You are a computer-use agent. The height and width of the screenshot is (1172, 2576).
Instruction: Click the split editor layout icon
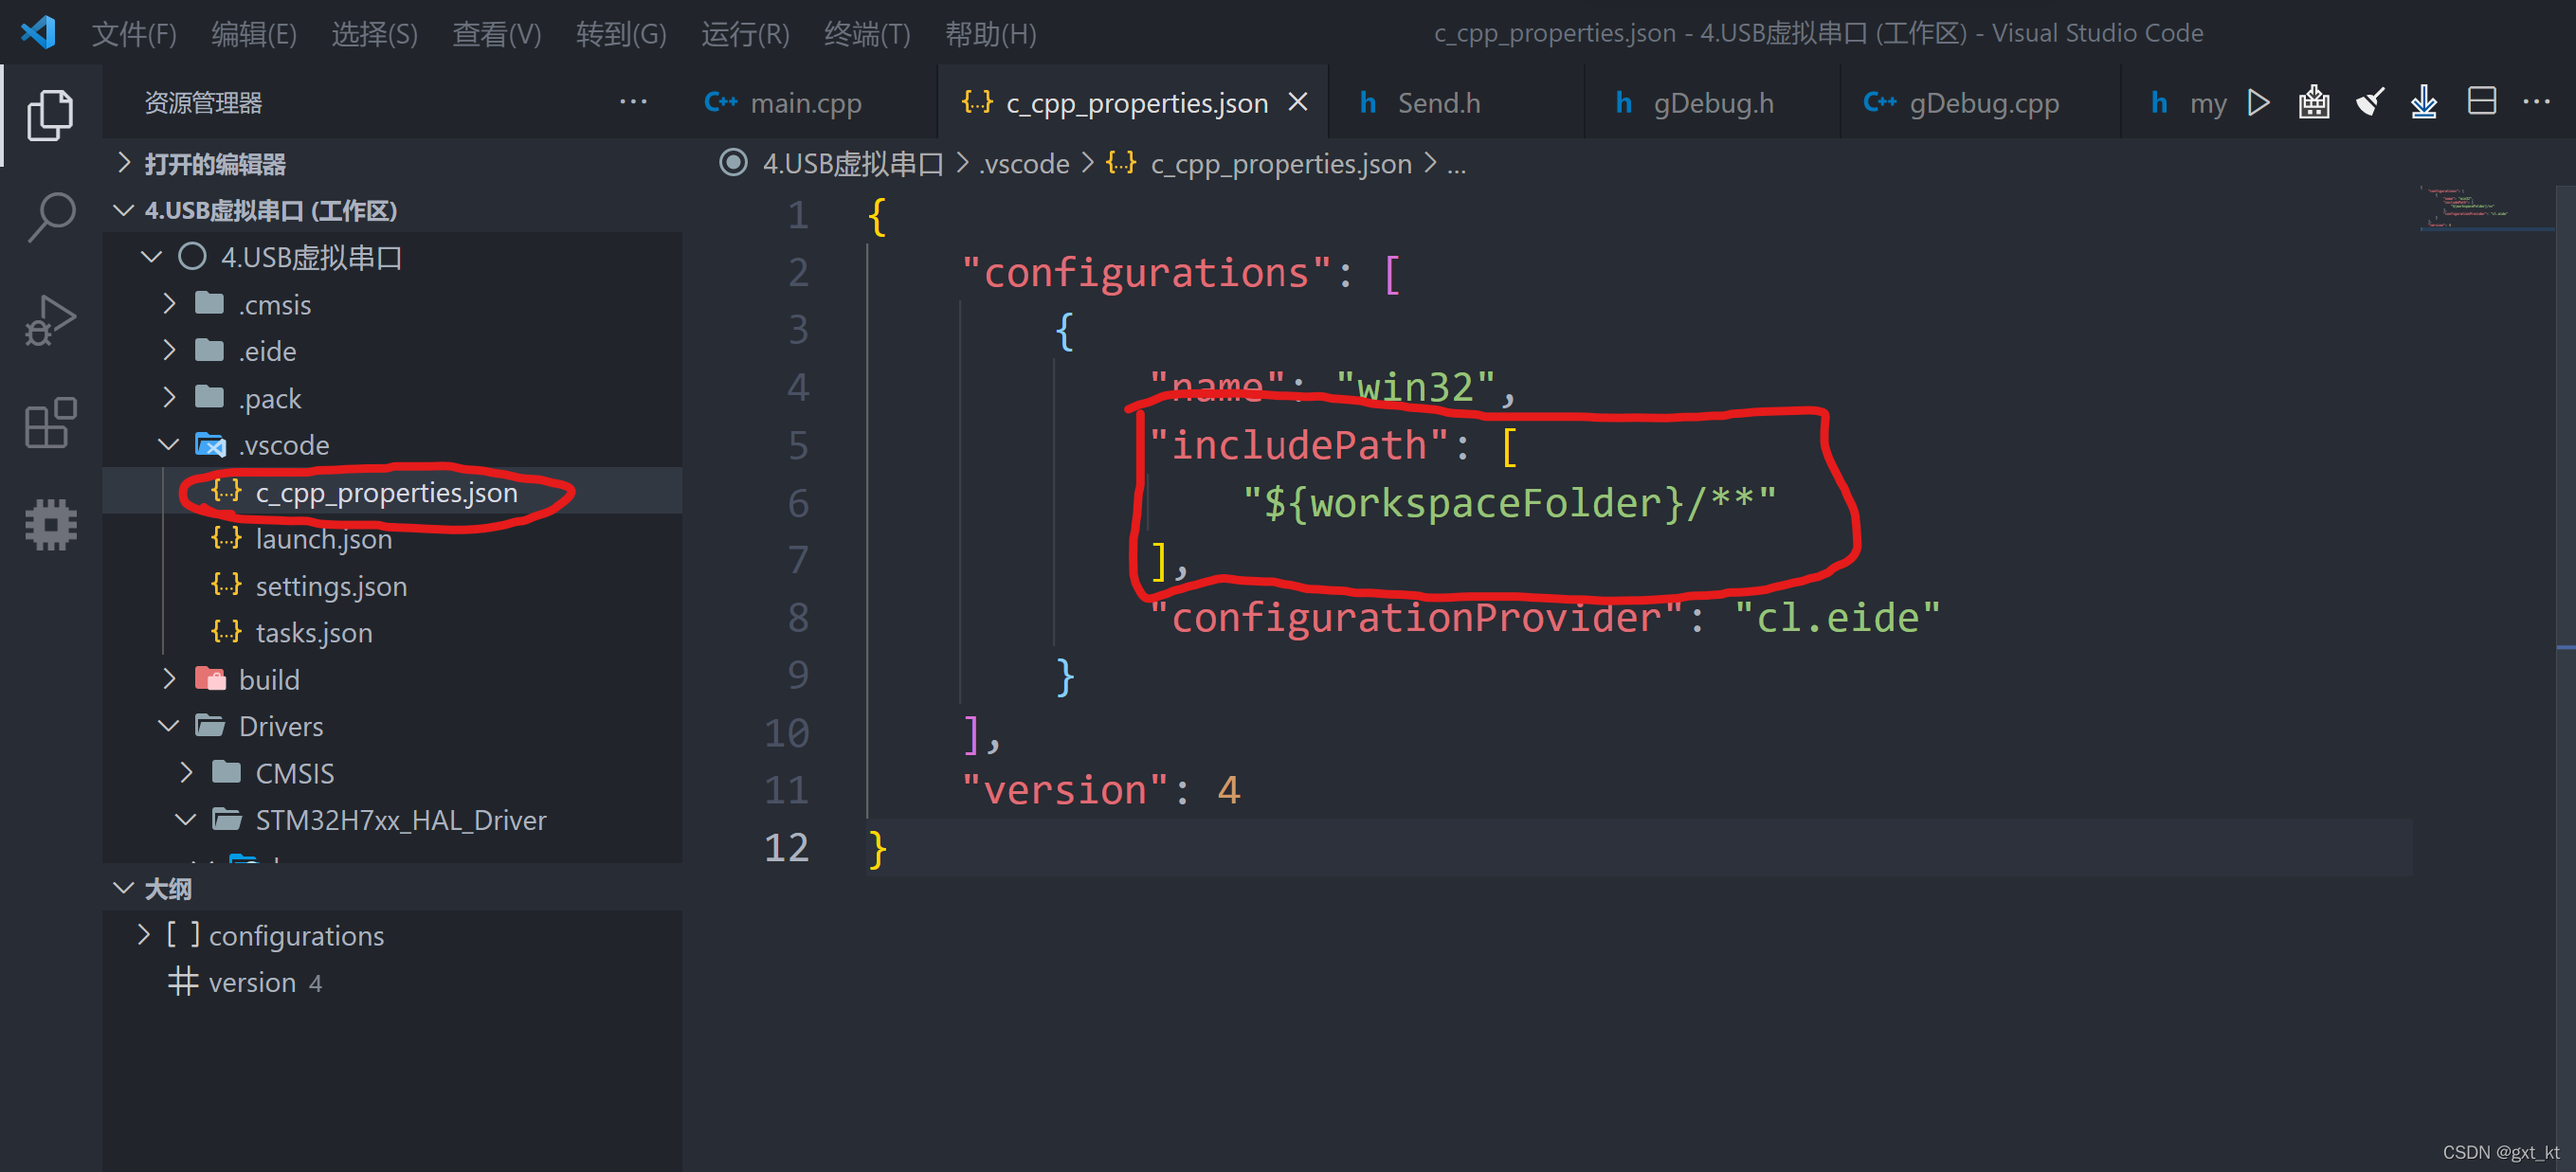click(x=2481, y=103)
